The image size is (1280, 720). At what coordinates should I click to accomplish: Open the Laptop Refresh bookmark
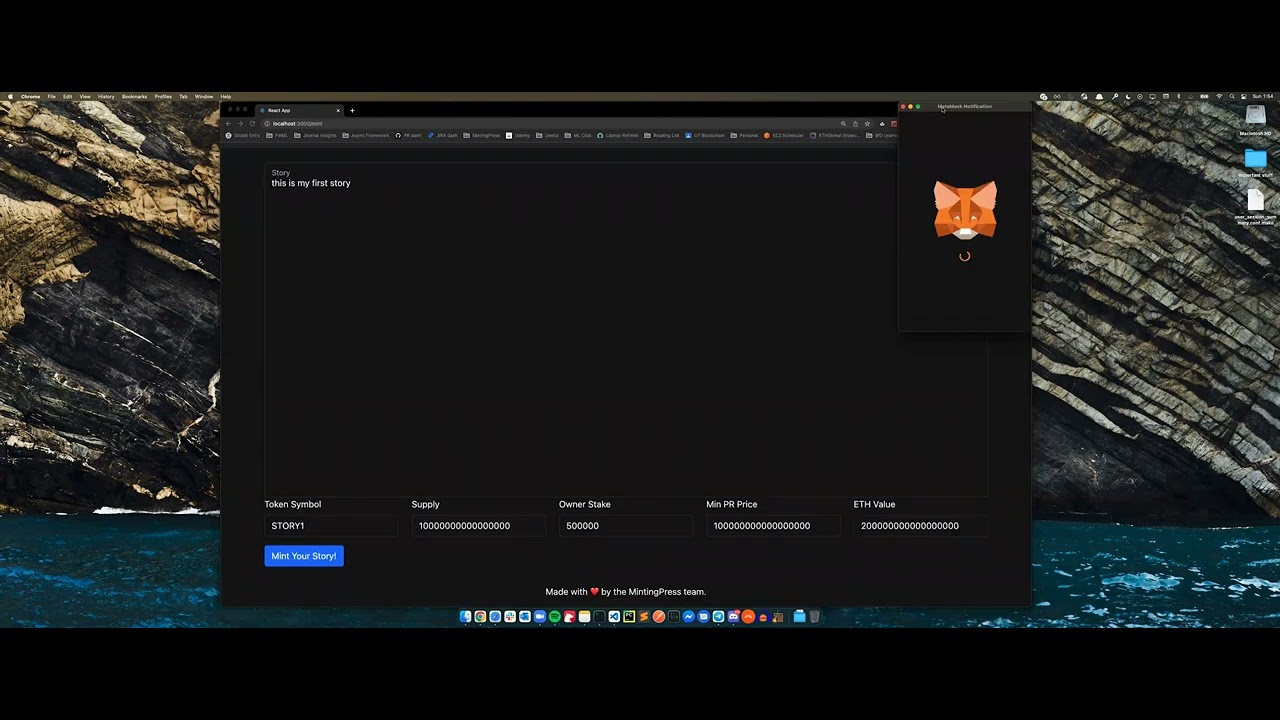click(x=618, y=135)
